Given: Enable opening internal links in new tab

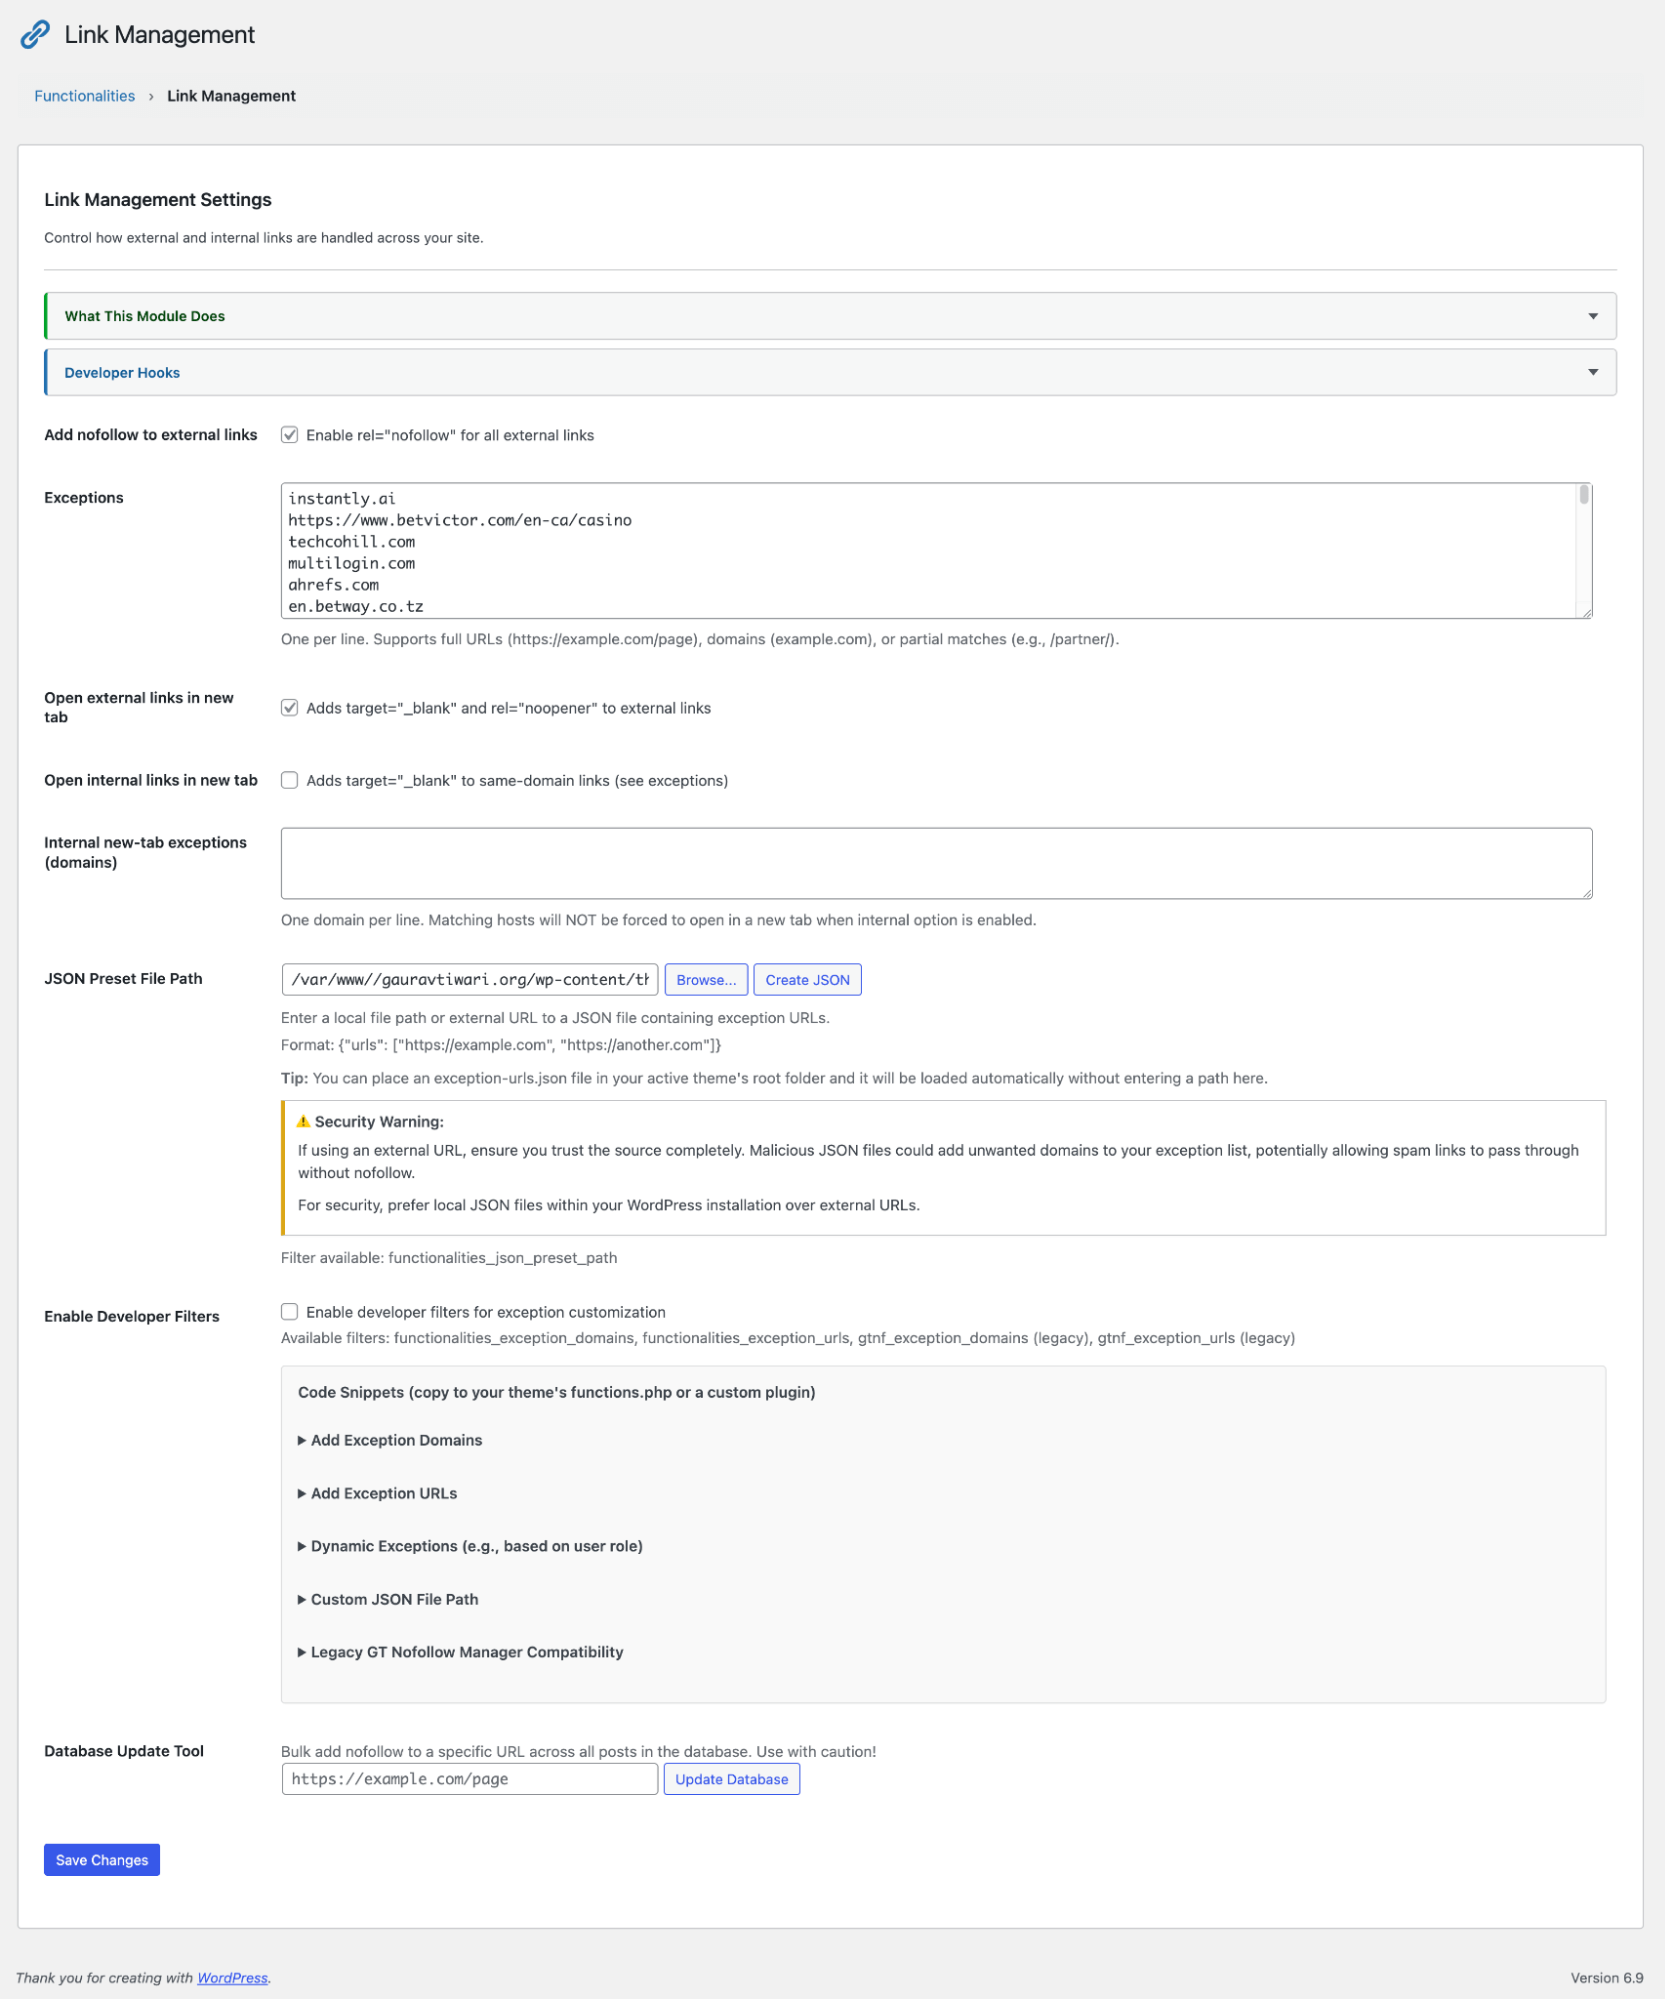Looking at the screenshot, I should (x=290, y=781).
